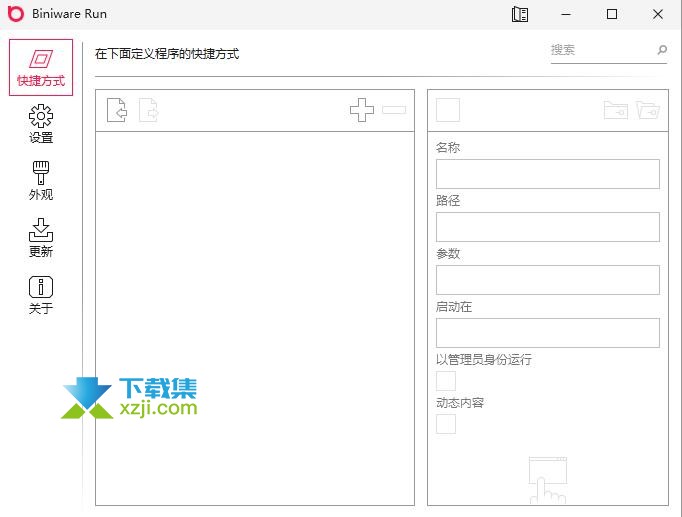This screenshot has height=517, width=682.
Task: Click the 参数 parameters input field
Action: pyautogui.click(x=548, y=280)
